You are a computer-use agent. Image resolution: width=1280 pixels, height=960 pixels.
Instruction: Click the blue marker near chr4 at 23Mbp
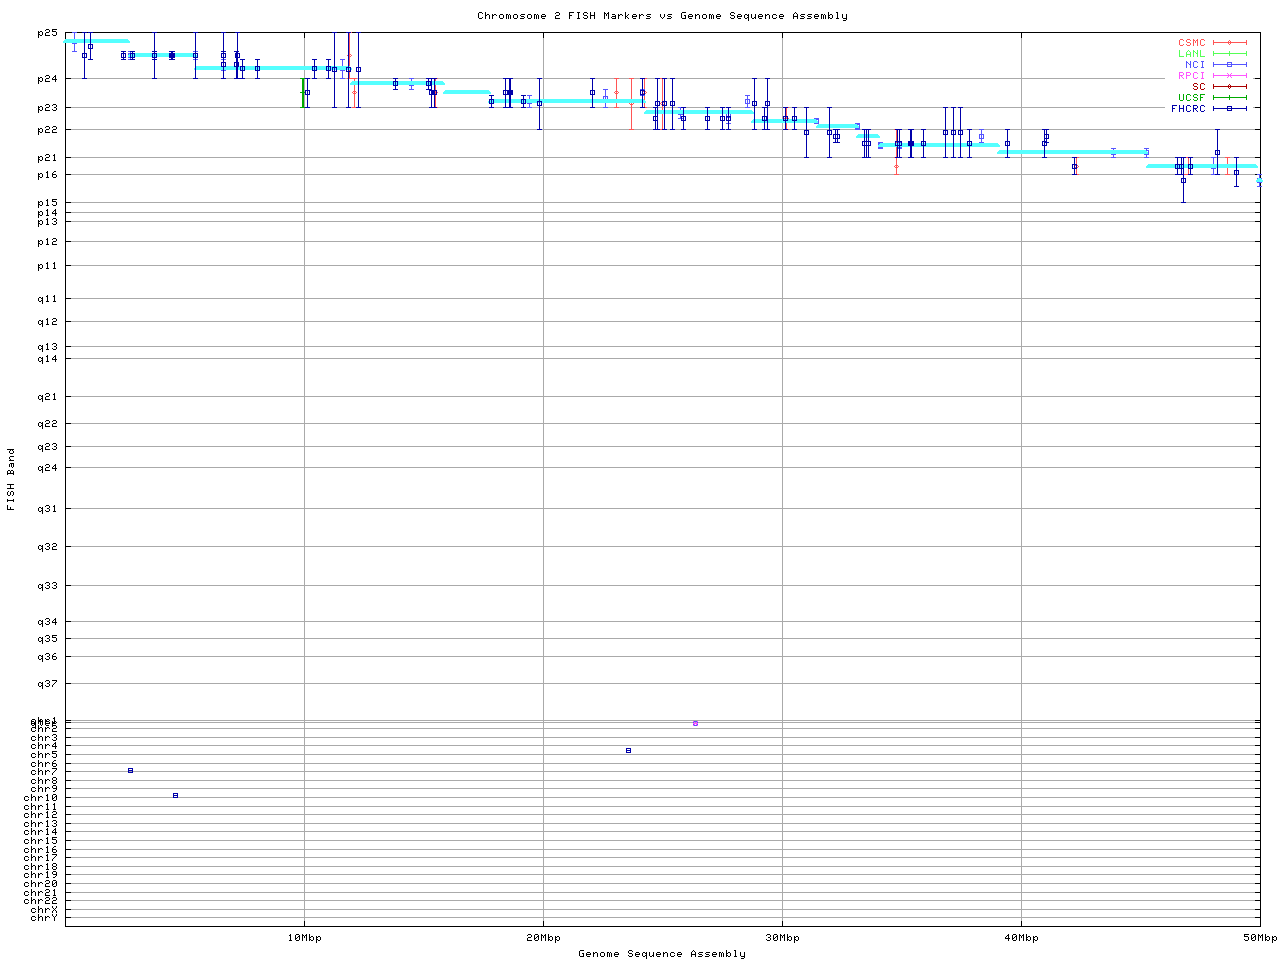(x=628, y=750)
